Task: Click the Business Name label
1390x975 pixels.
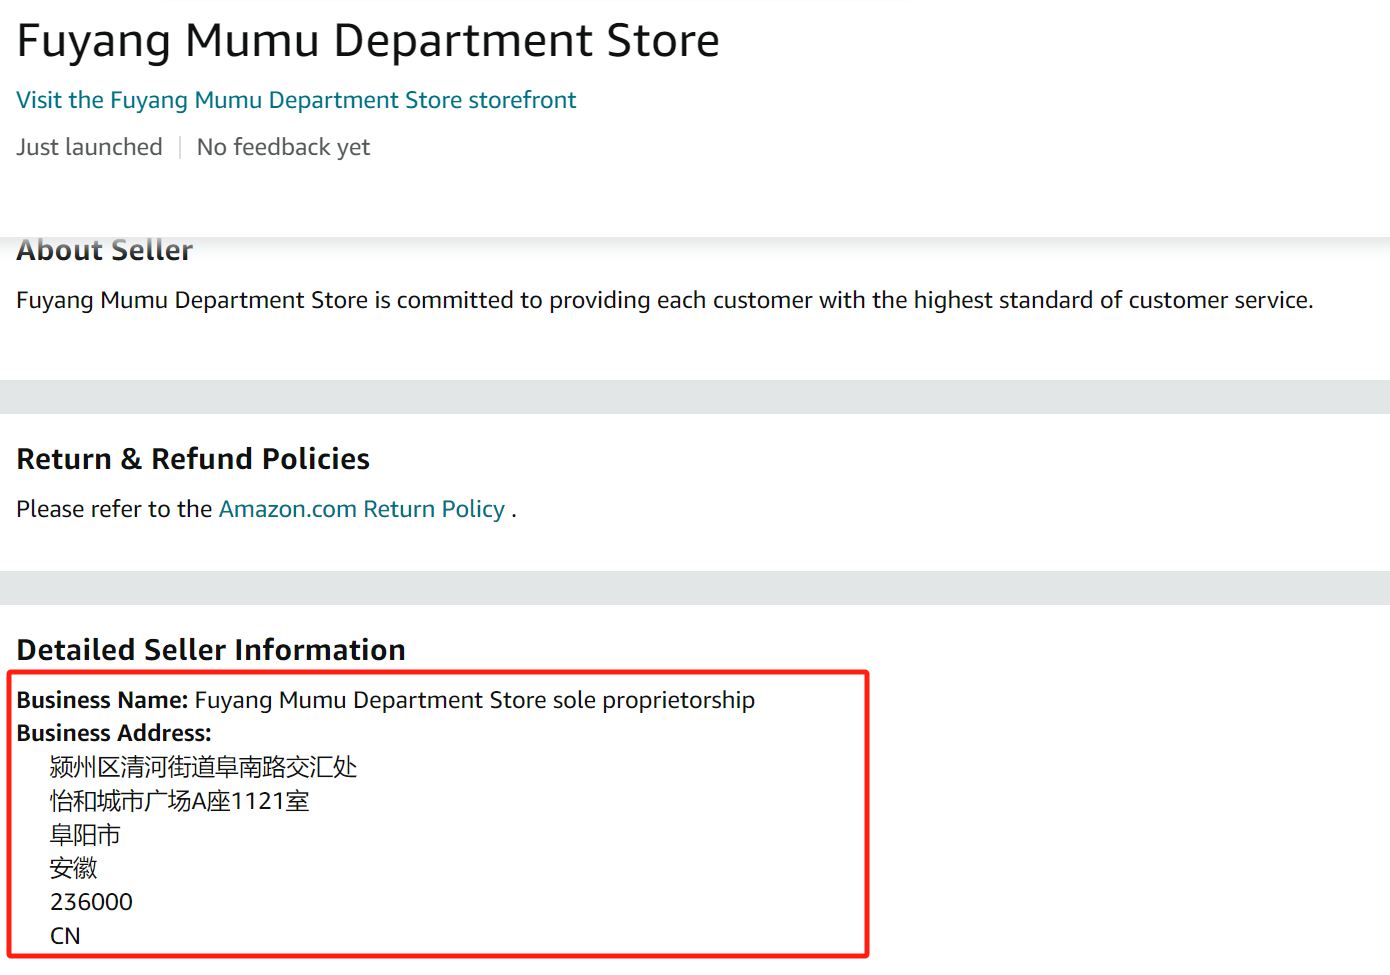Action: (102, 700)
